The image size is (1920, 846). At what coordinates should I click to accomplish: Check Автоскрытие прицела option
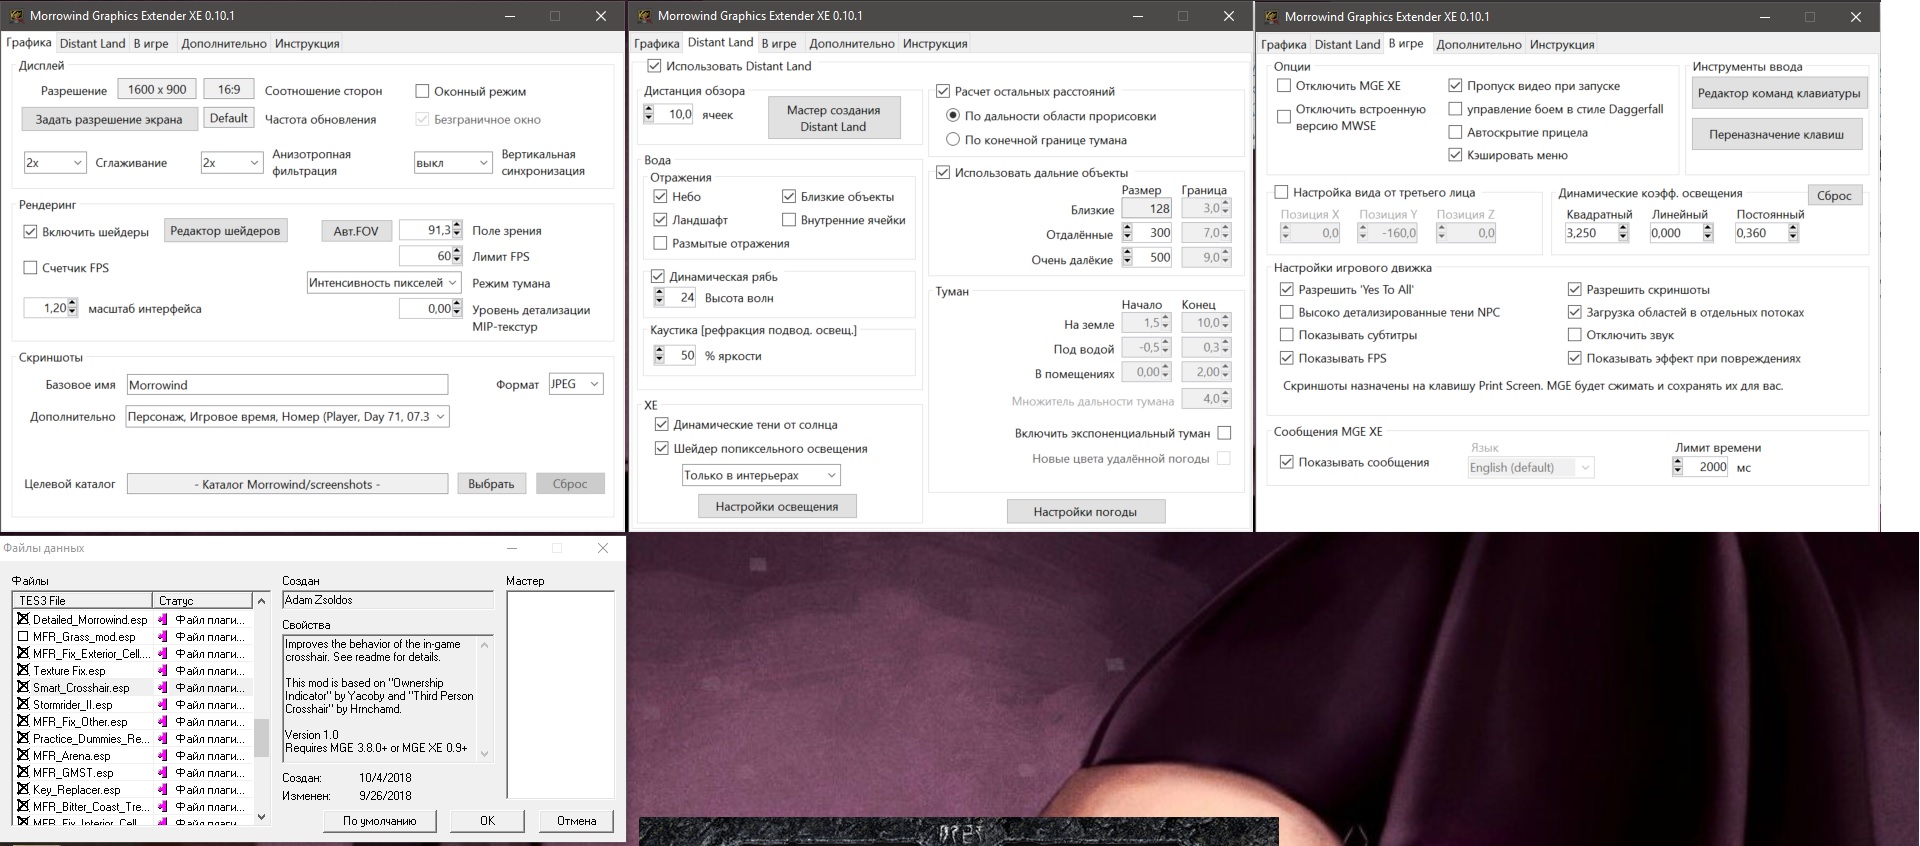point(1455,132)
